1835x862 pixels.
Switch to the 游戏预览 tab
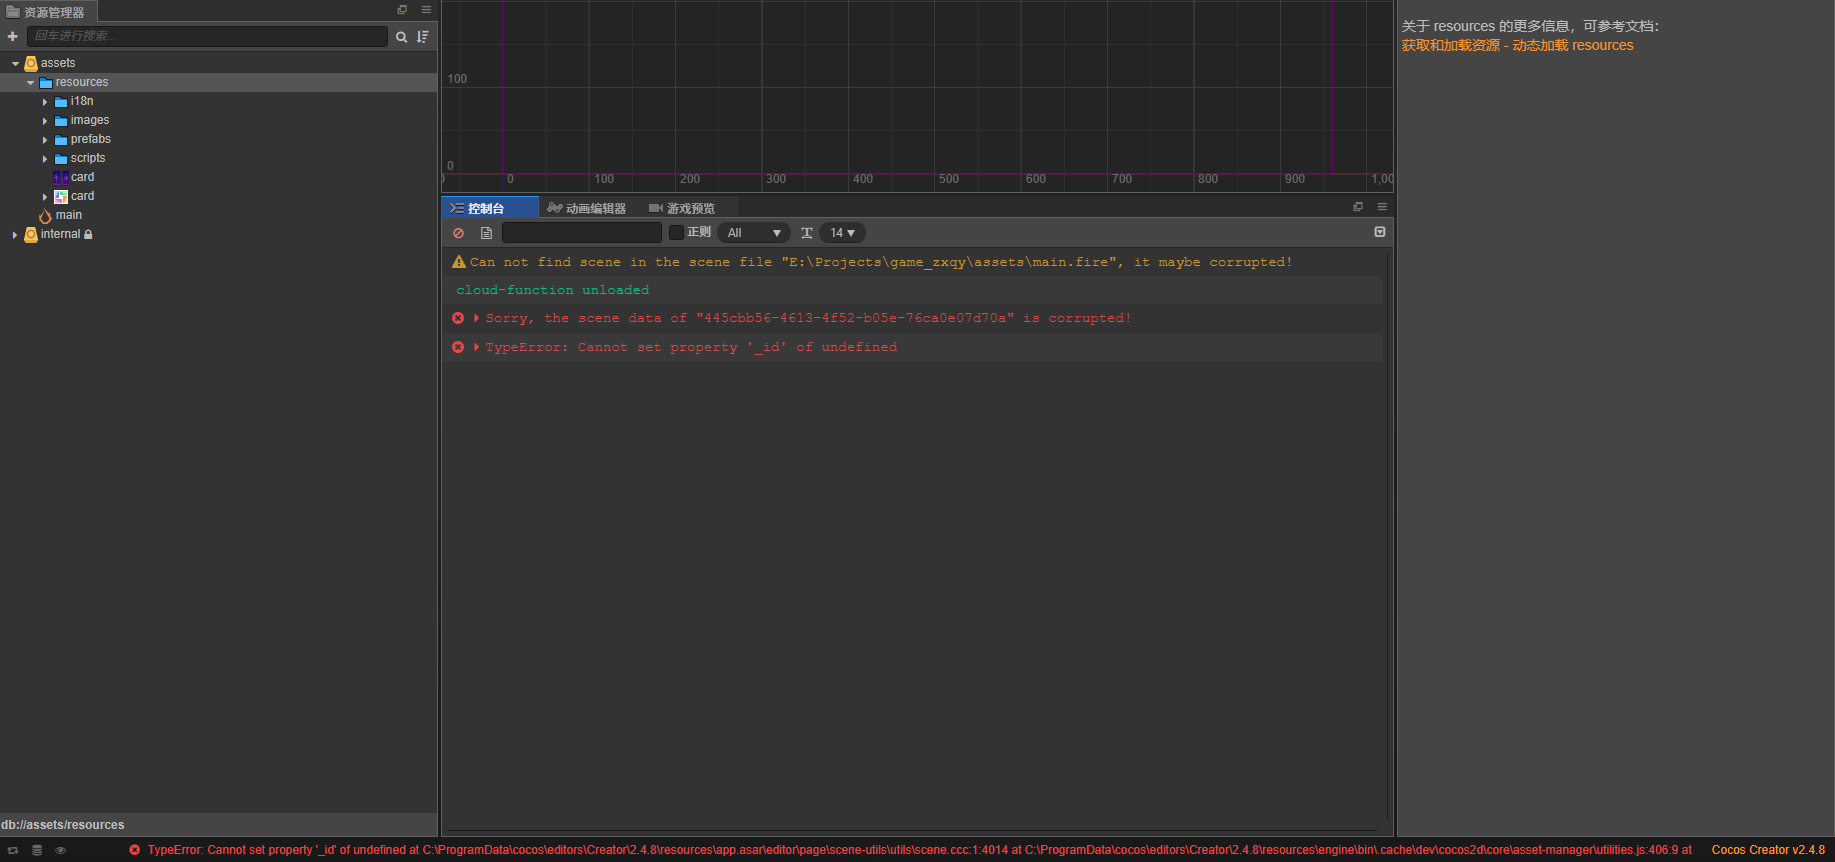(682, 208)
